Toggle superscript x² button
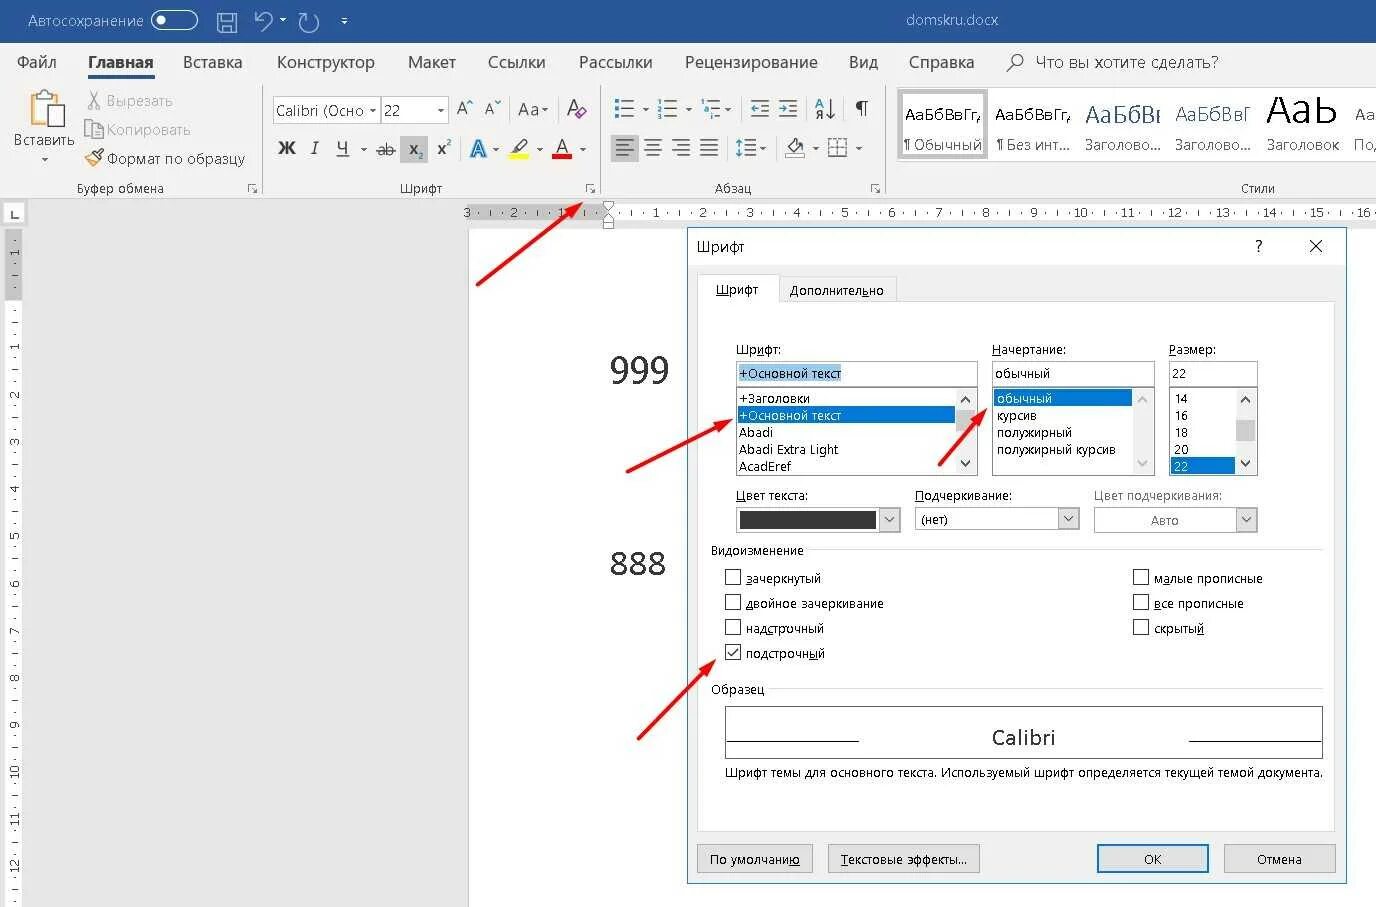The image size is (1376, 907). click(x=444, y=148)
